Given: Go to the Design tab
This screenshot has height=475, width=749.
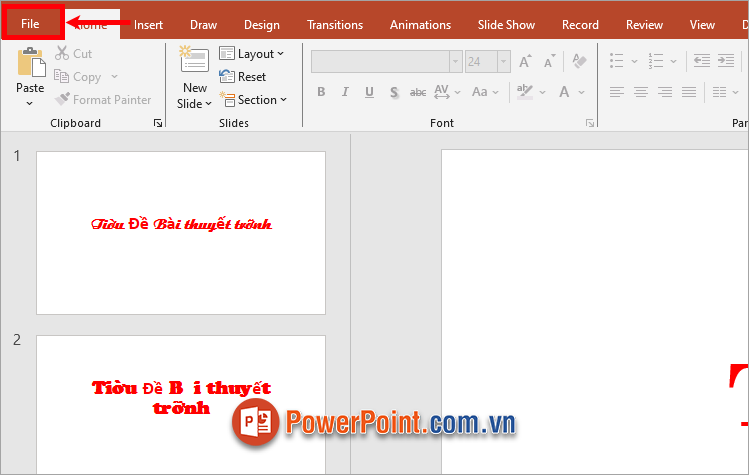Looking at the screenshot, I should coord(262,25).
